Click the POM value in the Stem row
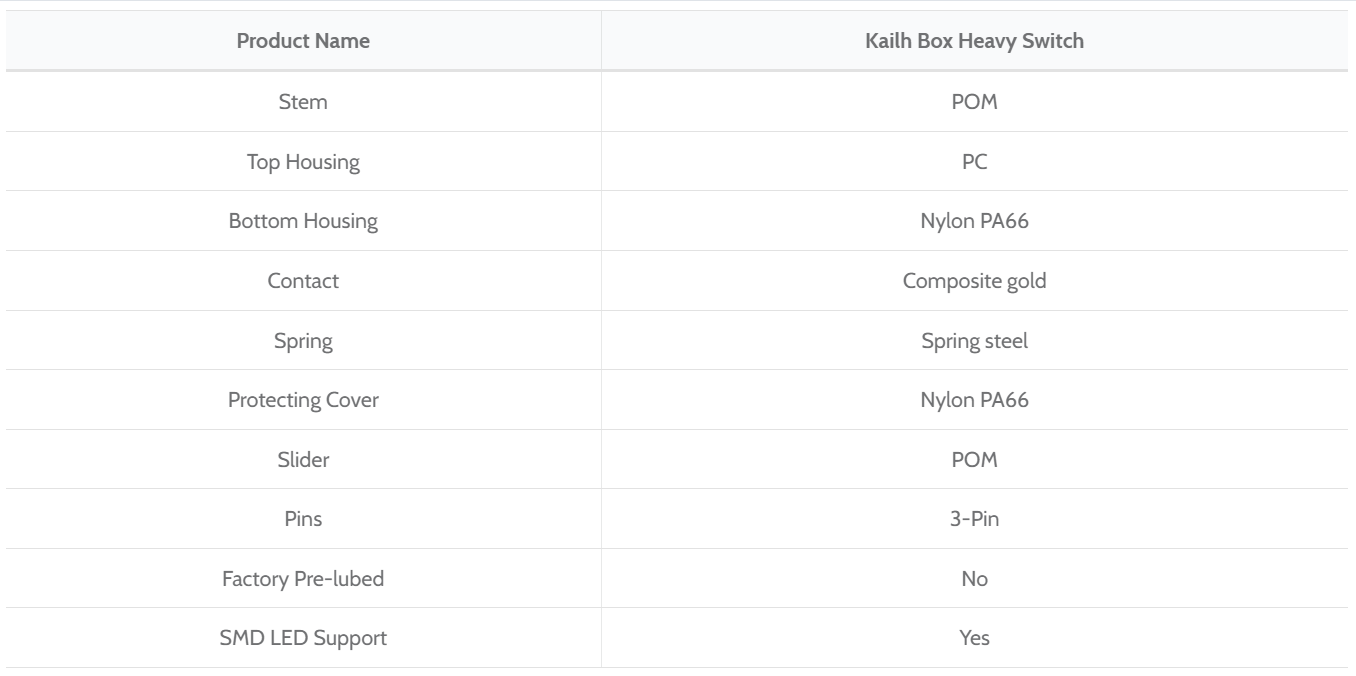This screenshot has height=676, width=1356. (974, 102)
